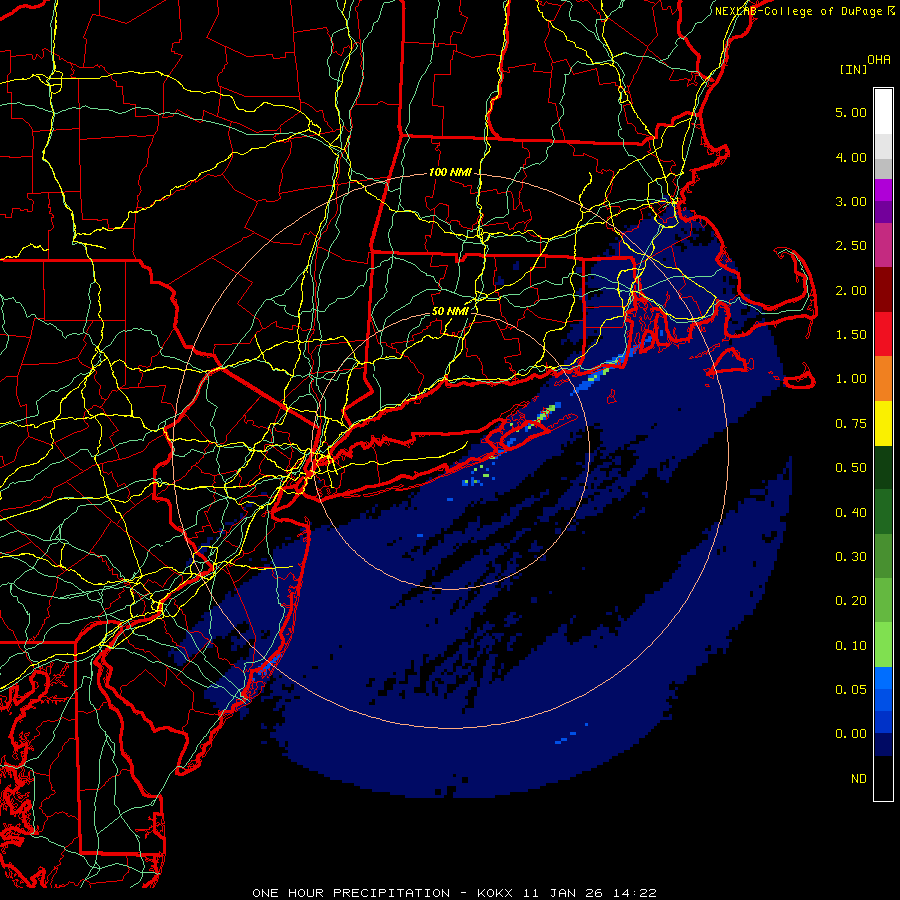The image size is (900, 900).
Task: Click the 0.40 legend value label
Action: tap(851, 513)
